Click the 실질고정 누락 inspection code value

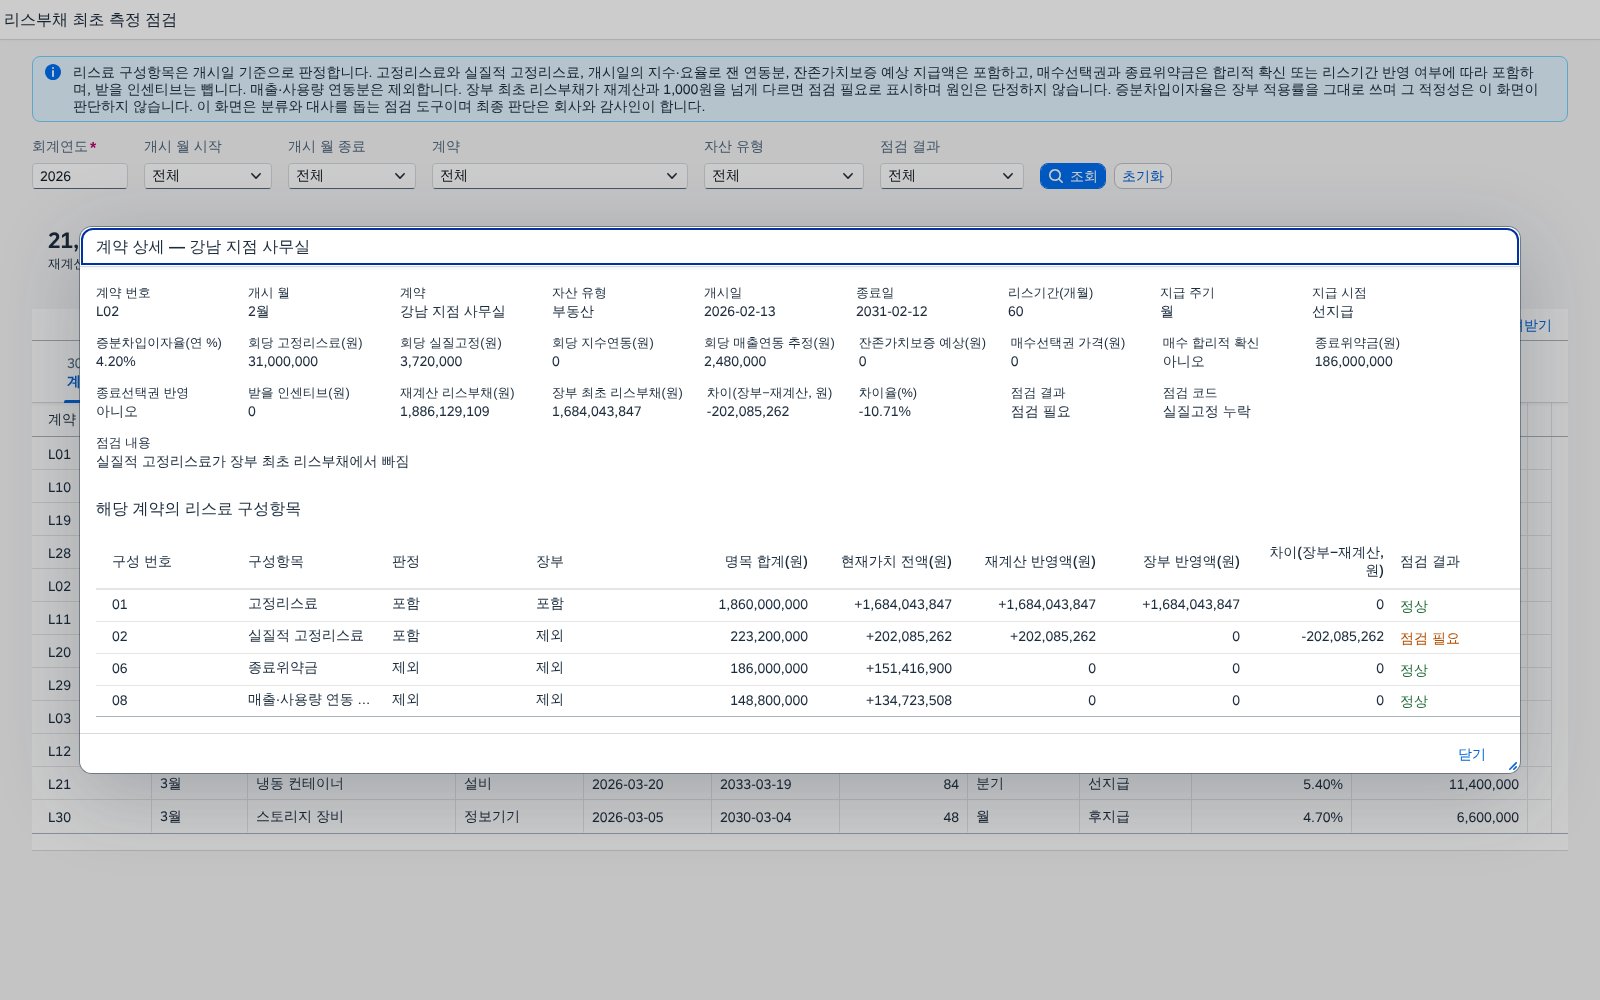(x=1206, y=412)
